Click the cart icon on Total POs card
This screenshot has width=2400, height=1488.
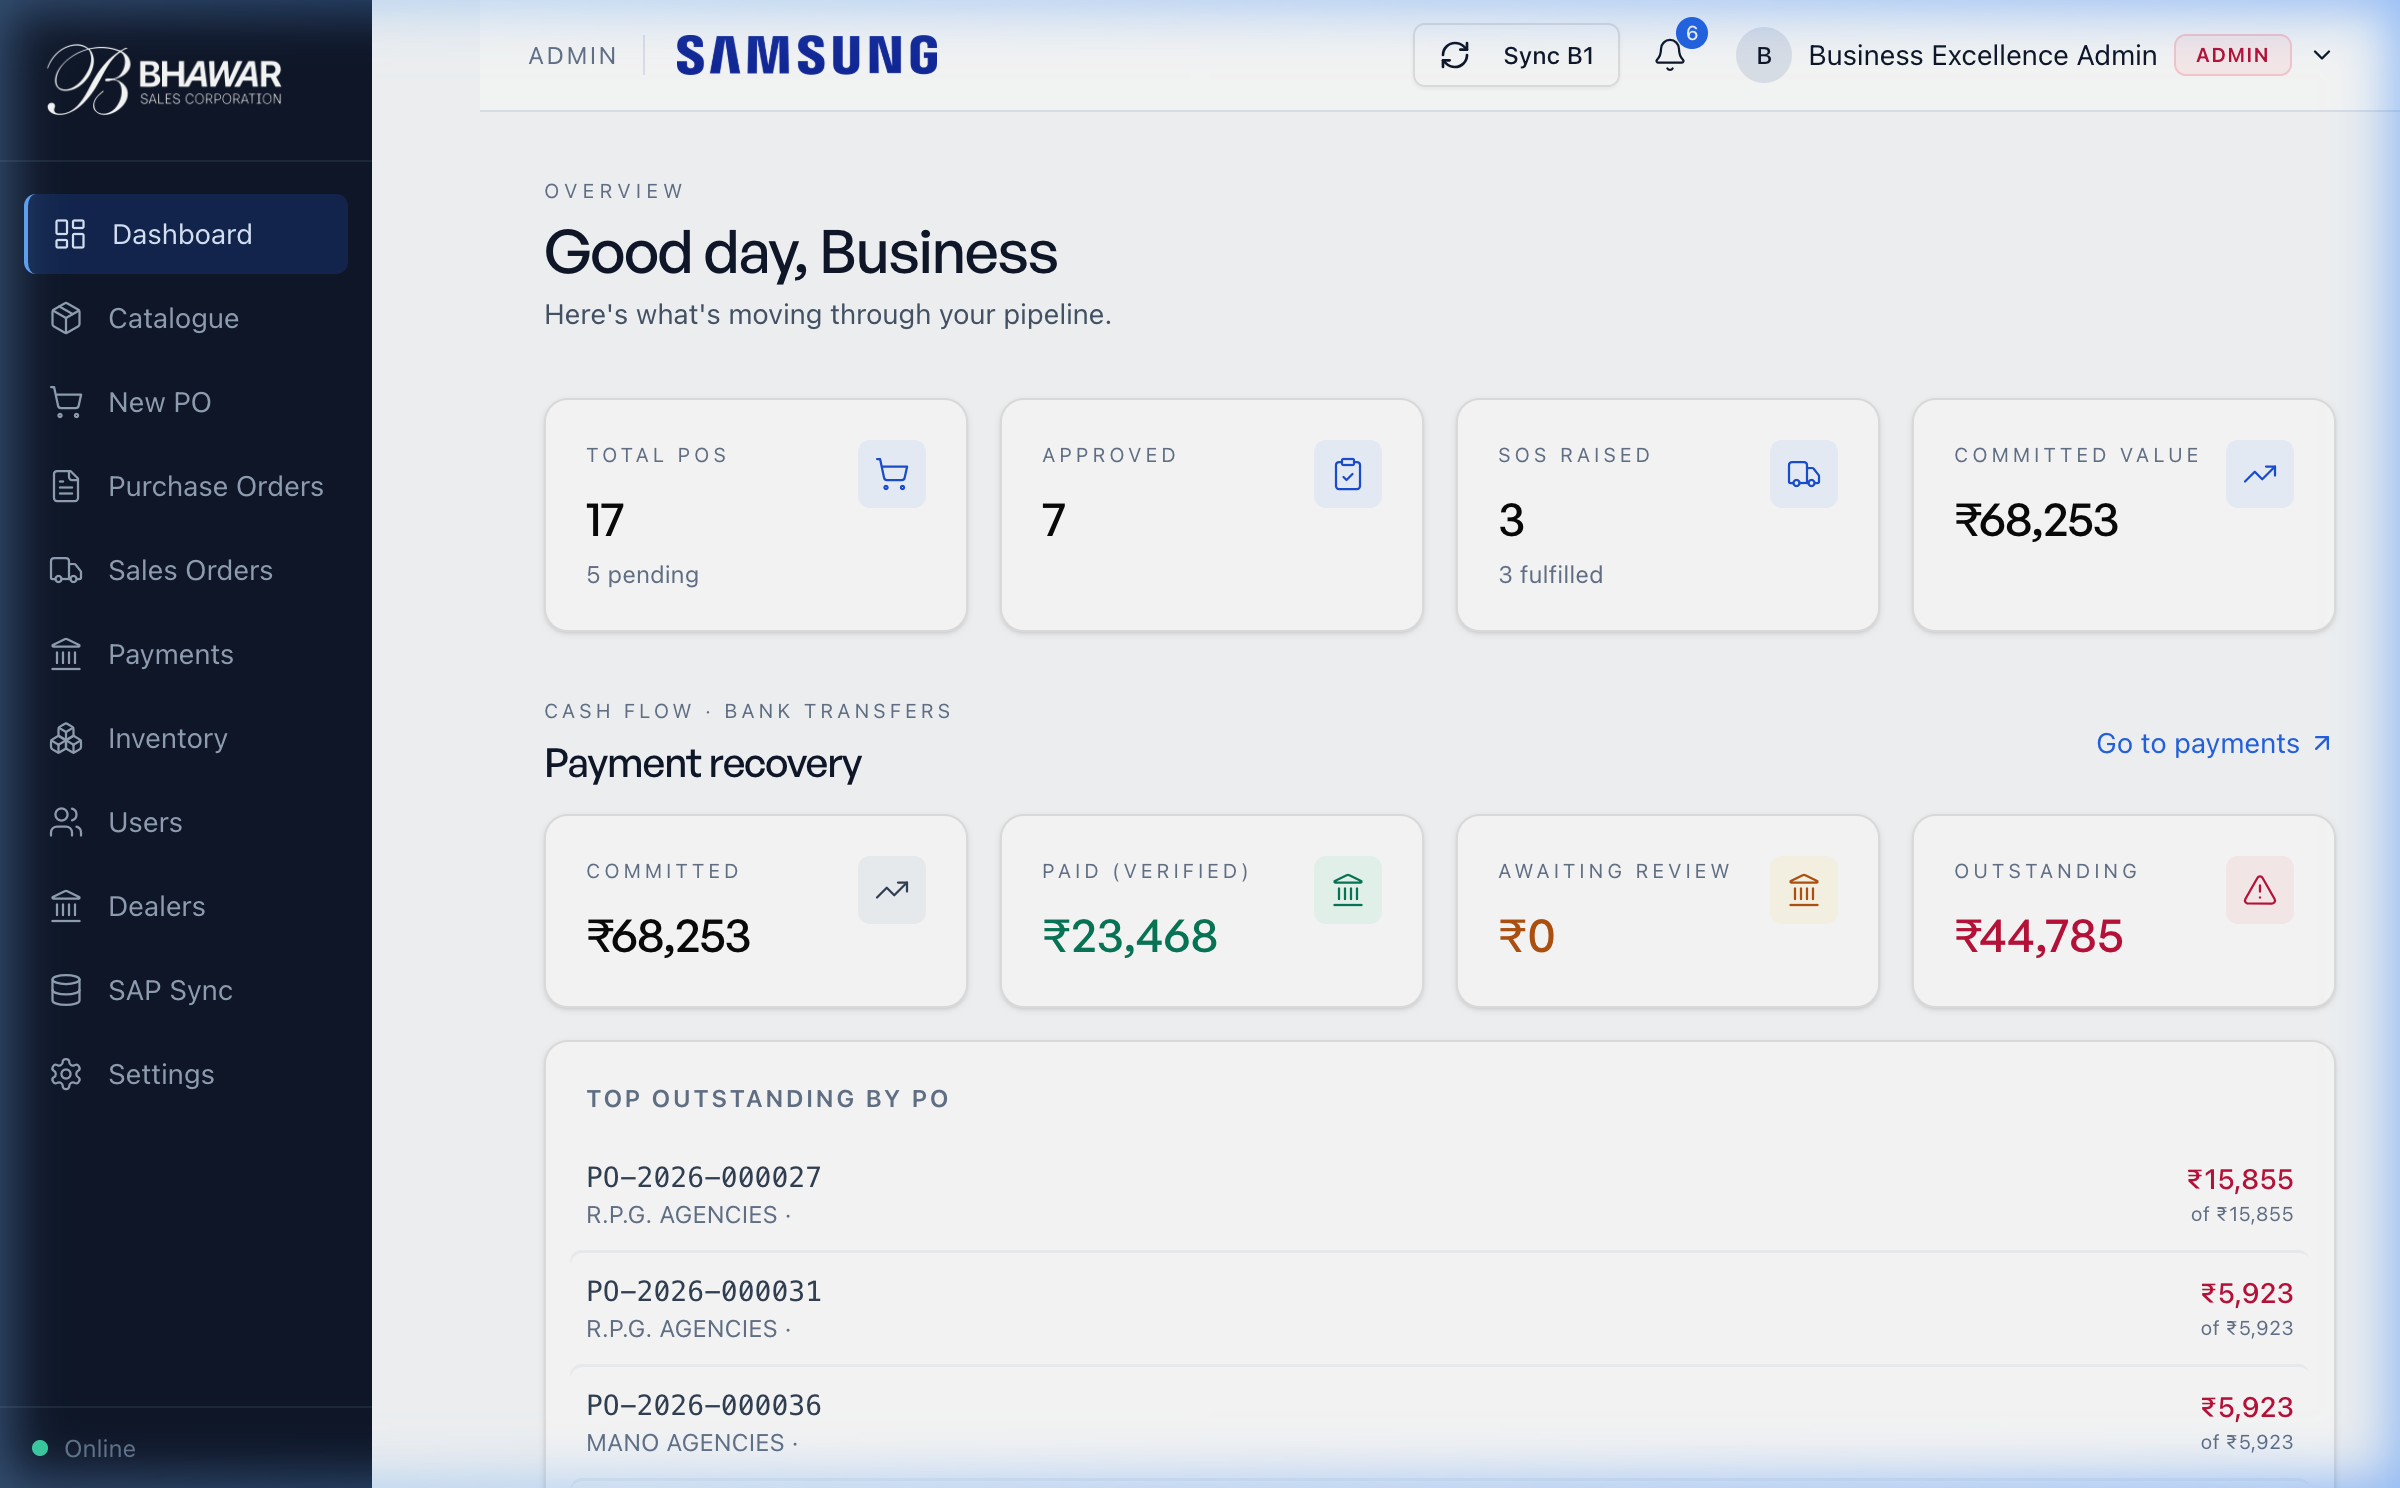pos(892,474)
